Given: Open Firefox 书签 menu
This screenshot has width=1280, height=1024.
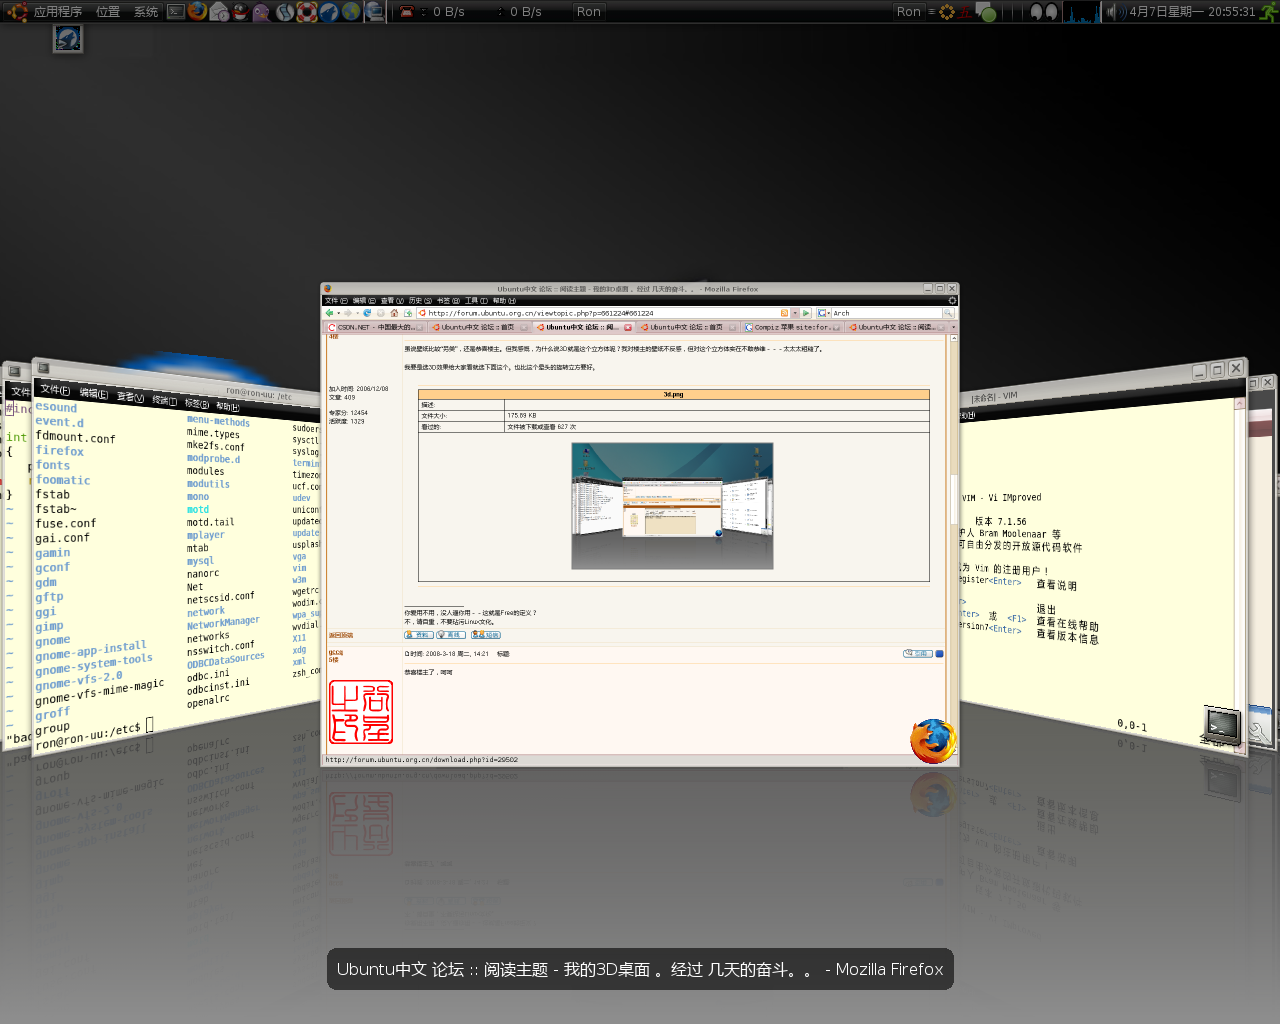Looking at the screenshot, I should (447, 300).
